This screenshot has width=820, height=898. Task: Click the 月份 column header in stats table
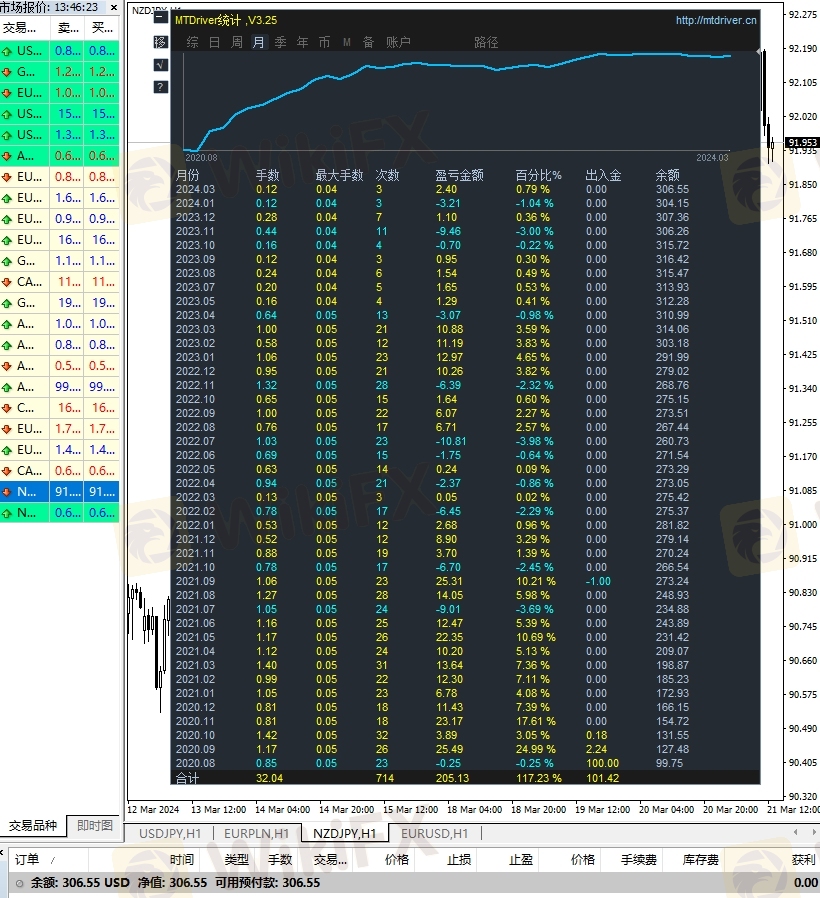coord(187,175)
